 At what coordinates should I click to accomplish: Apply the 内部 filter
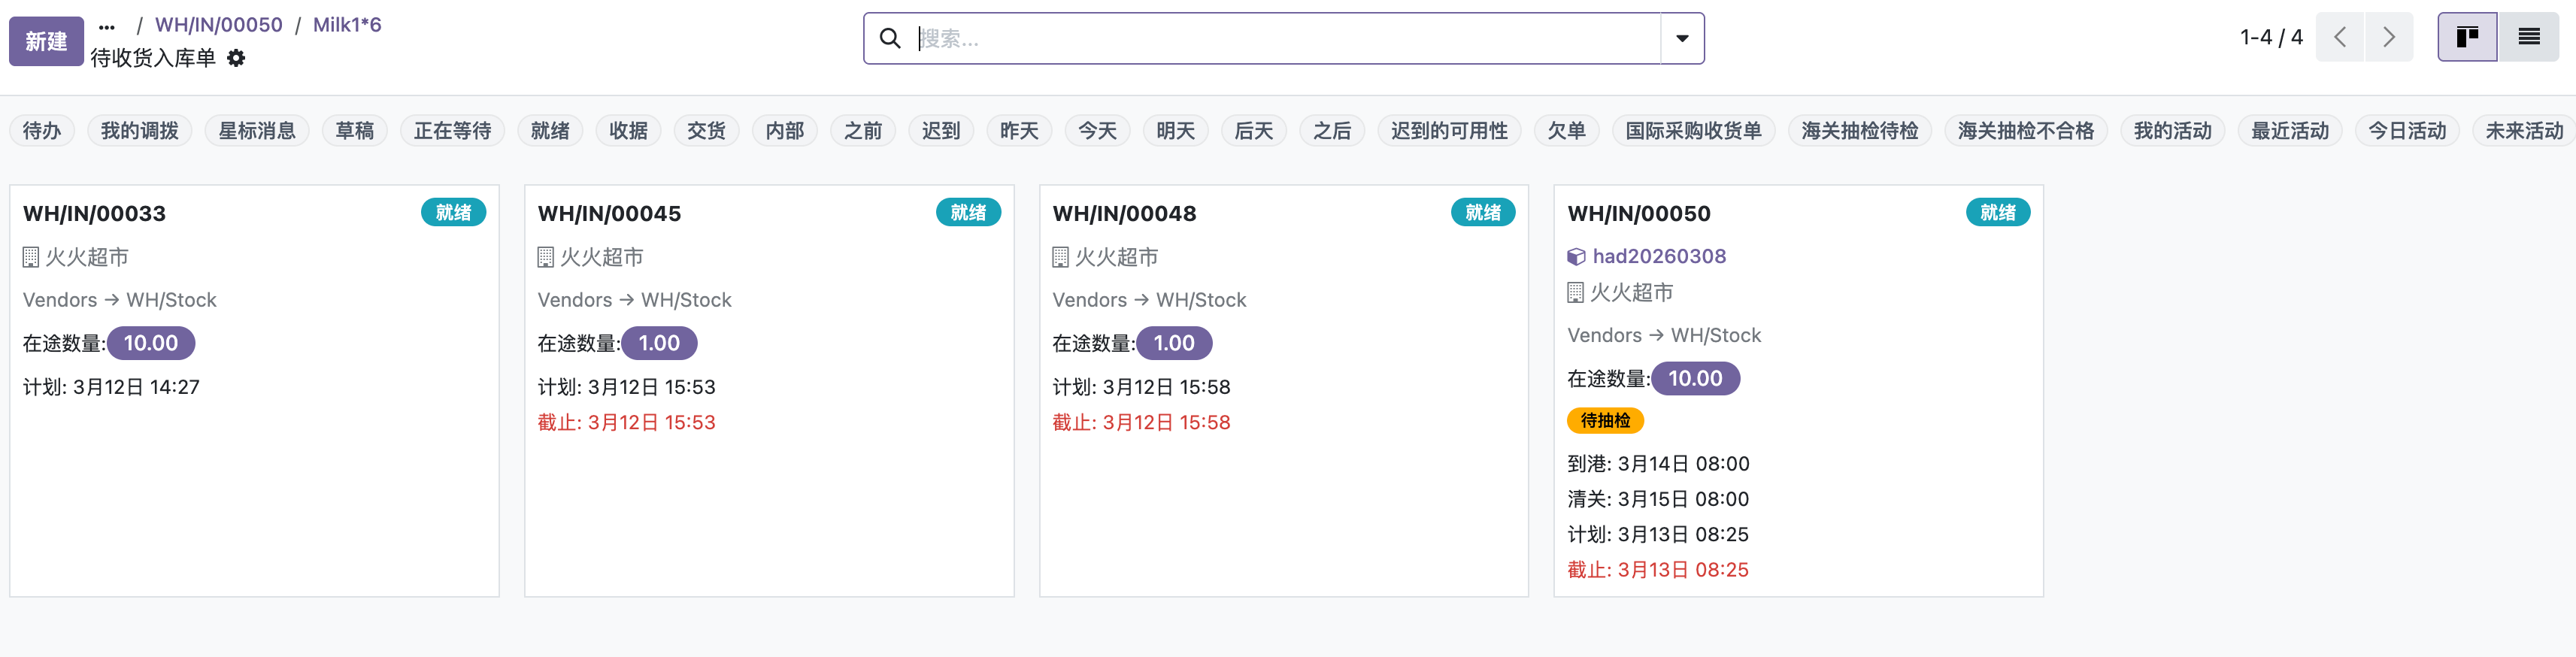(x=785, y=131)
